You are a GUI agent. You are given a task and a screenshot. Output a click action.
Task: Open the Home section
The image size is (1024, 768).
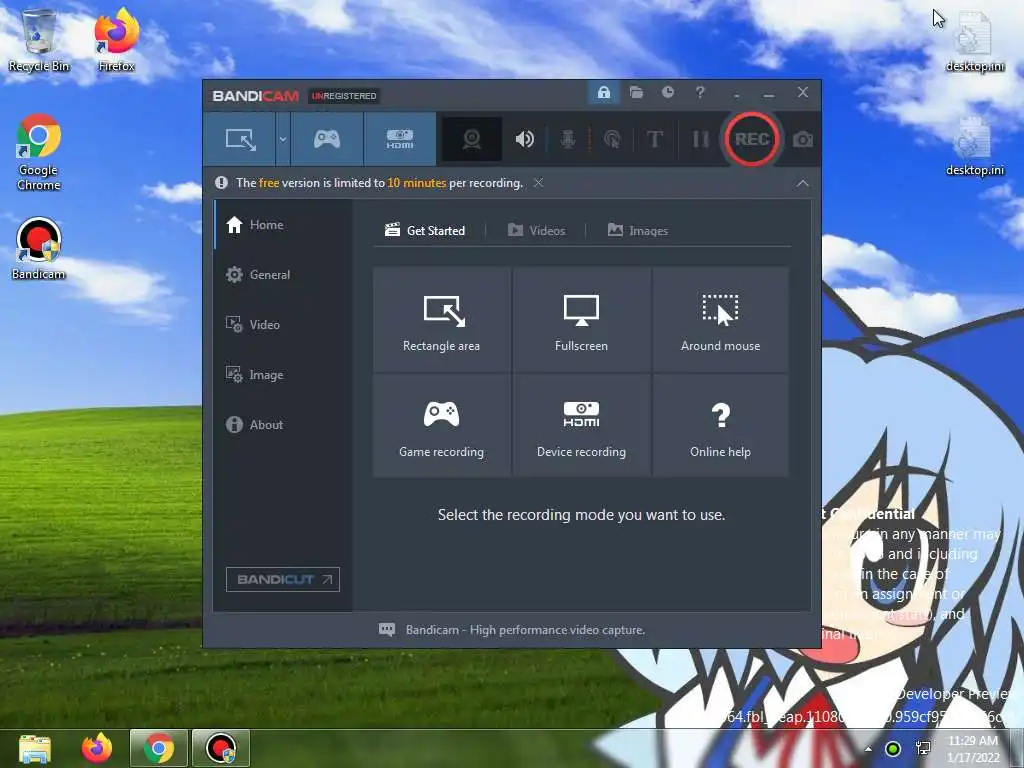tap(284, 225)
